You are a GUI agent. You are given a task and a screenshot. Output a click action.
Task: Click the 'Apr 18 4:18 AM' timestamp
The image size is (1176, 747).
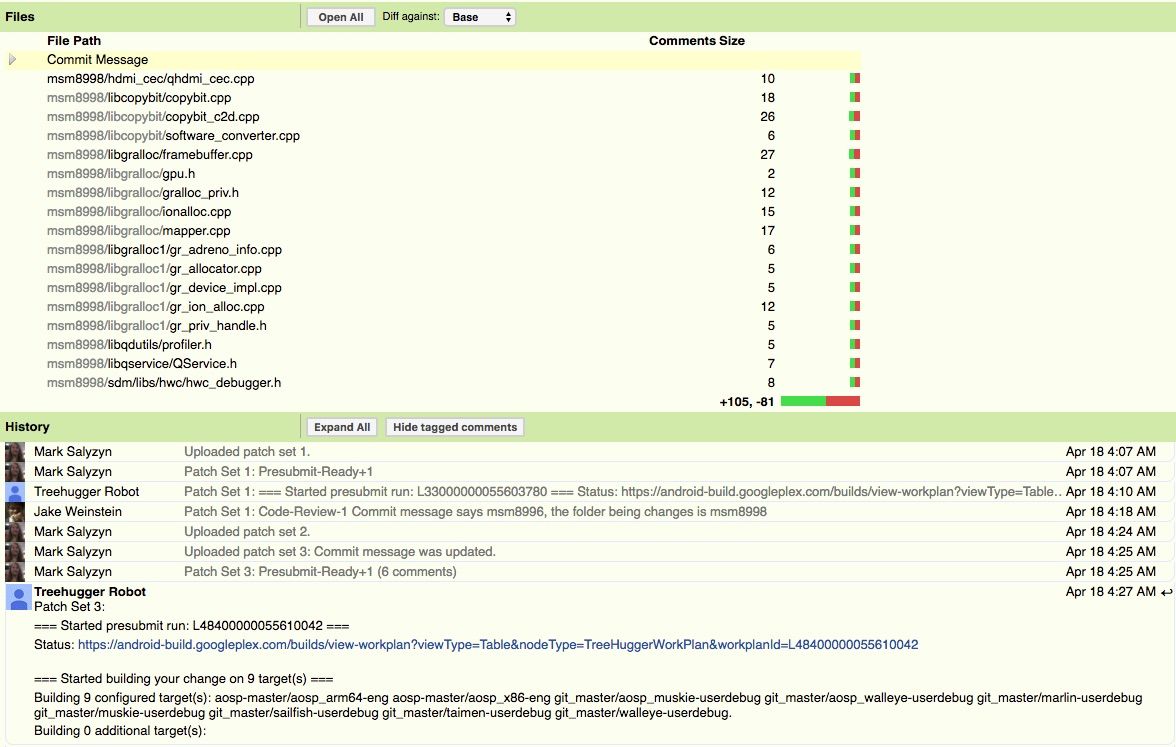[x=1111, y=512]
